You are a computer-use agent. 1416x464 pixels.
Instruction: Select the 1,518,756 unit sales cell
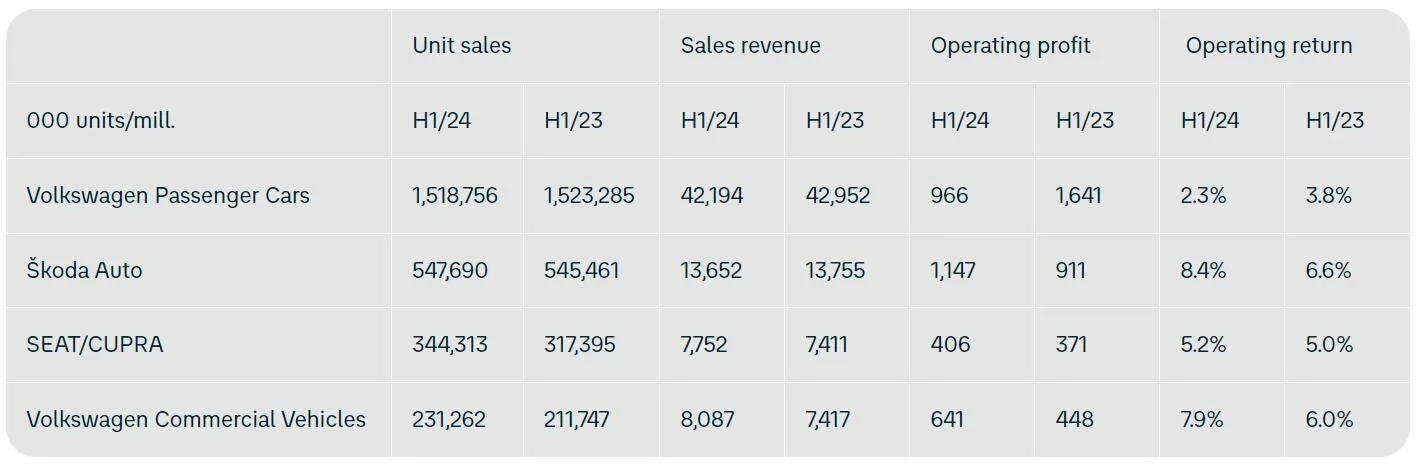[x=454, y=196]
